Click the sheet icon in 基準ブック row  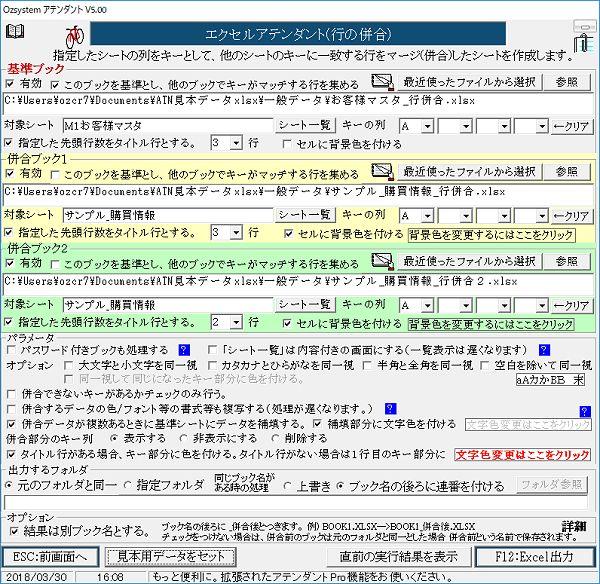click(x=382, y=82)
